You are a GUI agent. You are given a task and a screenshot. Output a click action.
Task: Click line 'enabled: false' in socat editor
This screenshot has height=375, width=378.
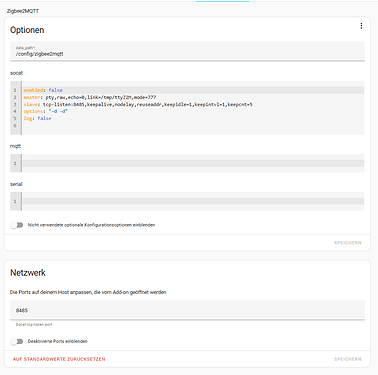(x=193, y=90)
